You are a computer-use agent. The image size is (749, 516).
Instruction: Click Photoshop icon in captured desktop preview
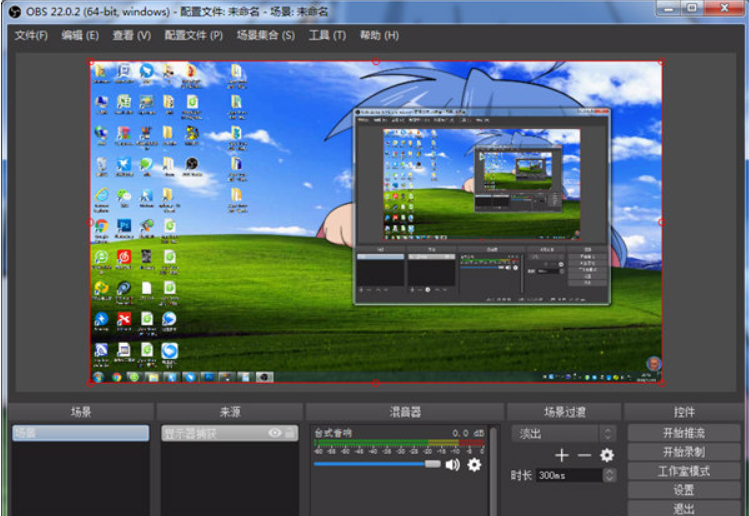(x=124, y=226)
